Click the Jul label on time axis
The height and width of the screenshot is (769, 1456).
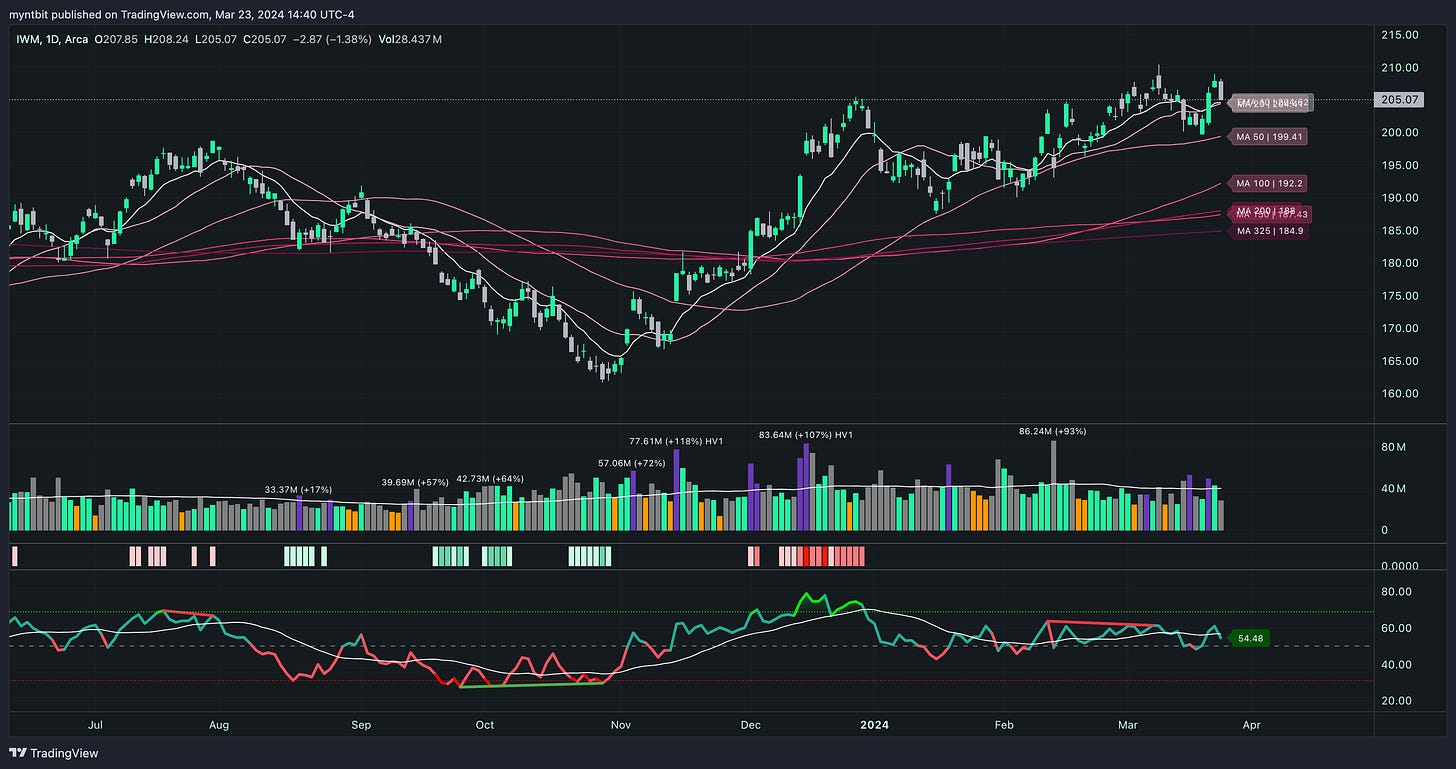[x=96, y=724]
